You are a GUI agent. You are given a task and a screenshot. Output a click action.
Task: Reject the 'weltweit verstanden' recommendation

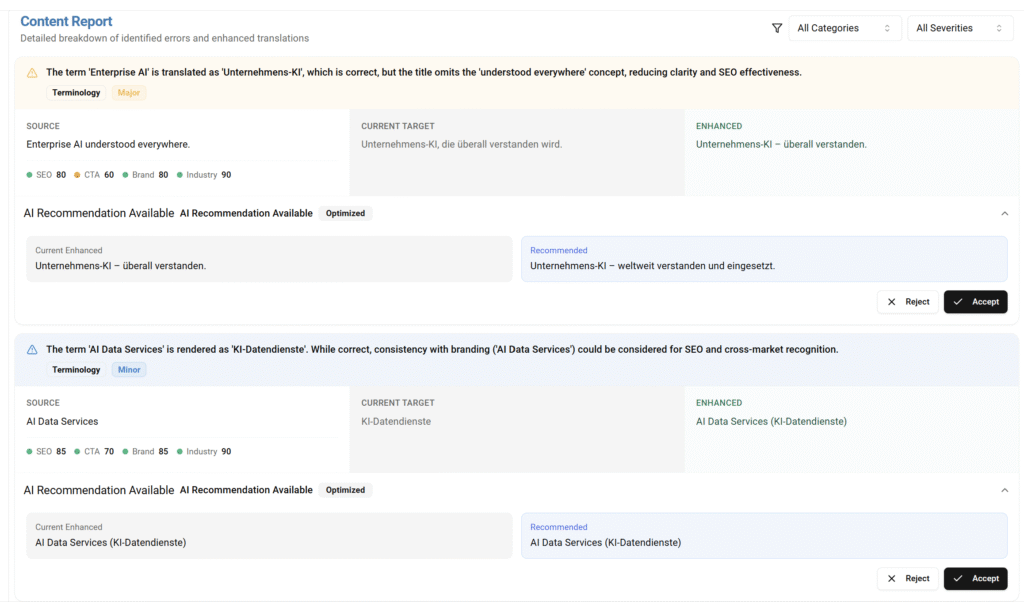pos(907,302)
